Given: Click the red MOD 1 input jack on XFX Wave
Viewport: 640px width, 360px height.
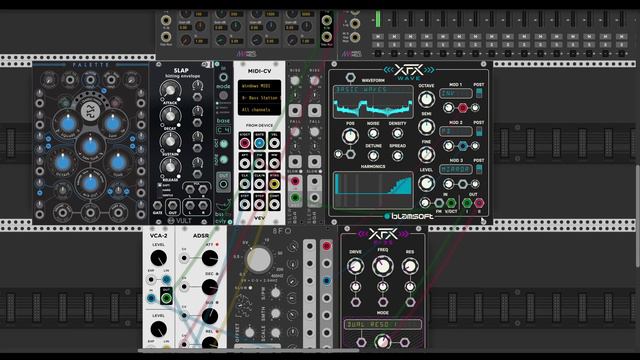Looking at the screenshot, I should point(462,108).
